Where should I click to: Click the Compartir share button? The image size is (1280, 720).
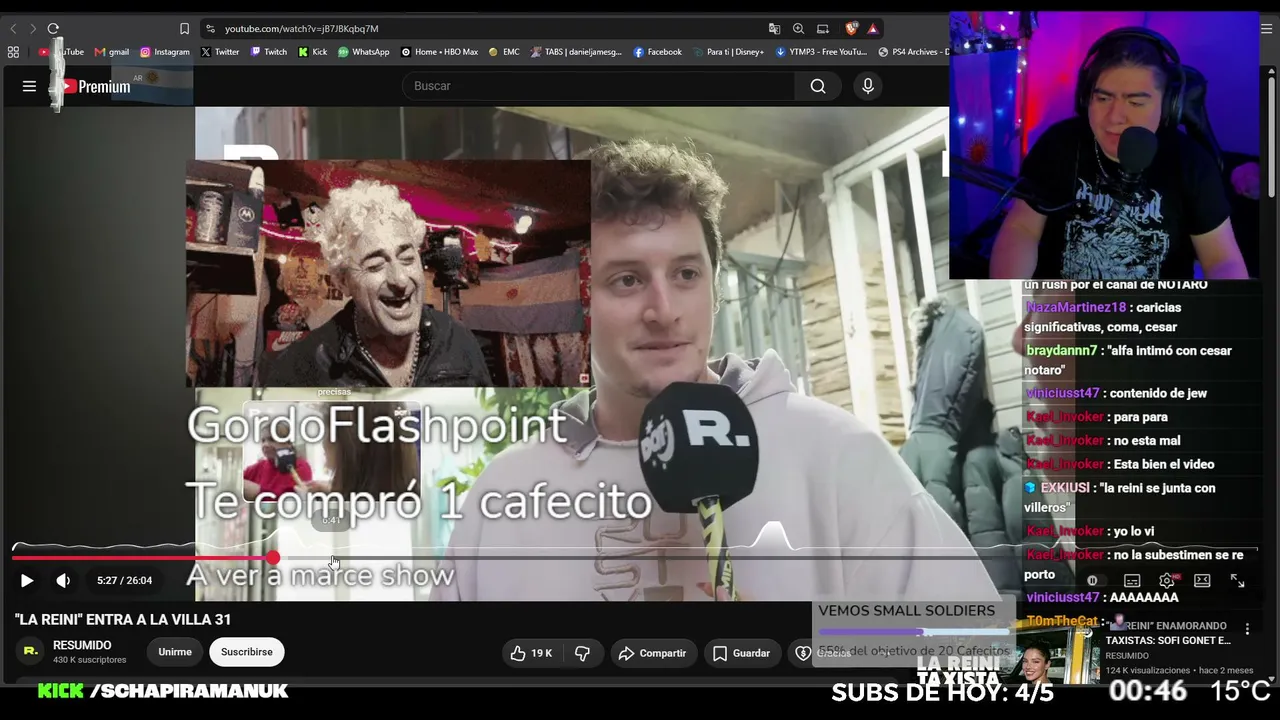click(x=652, y=653)
